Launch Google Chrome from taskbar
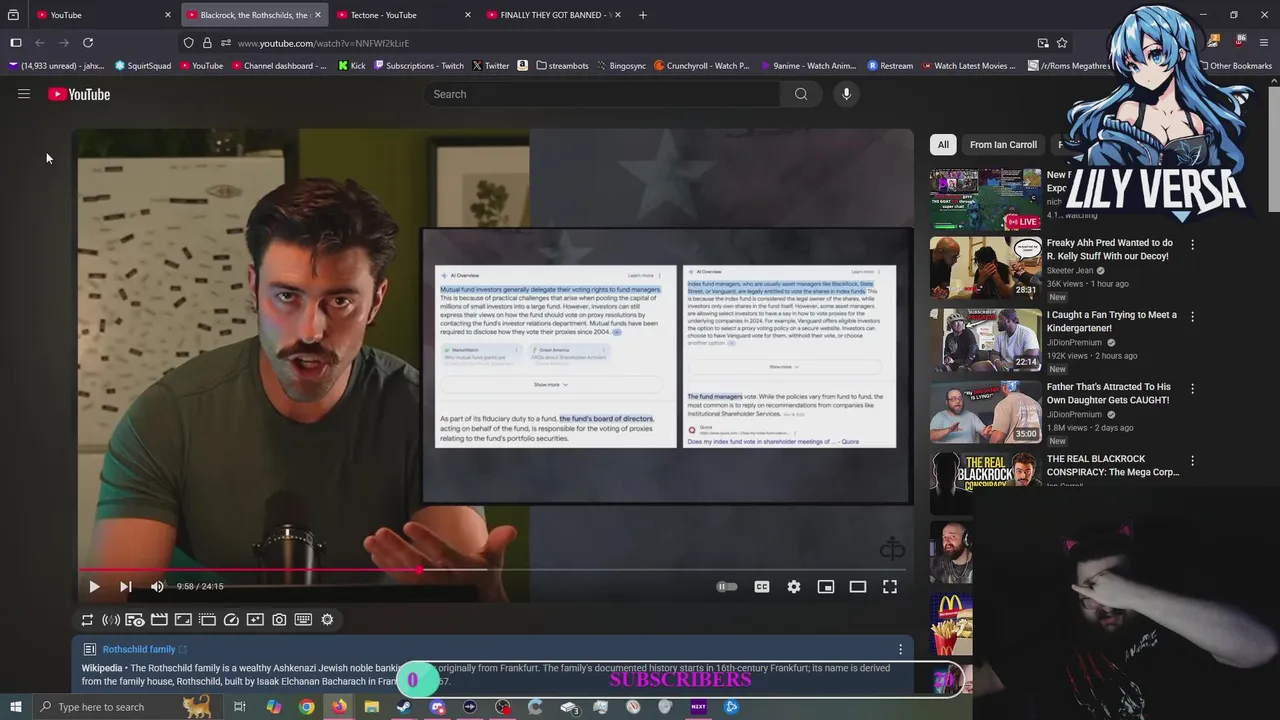Image resolution: width=1280 pixels, height=720 pixels. click(306, 707)
